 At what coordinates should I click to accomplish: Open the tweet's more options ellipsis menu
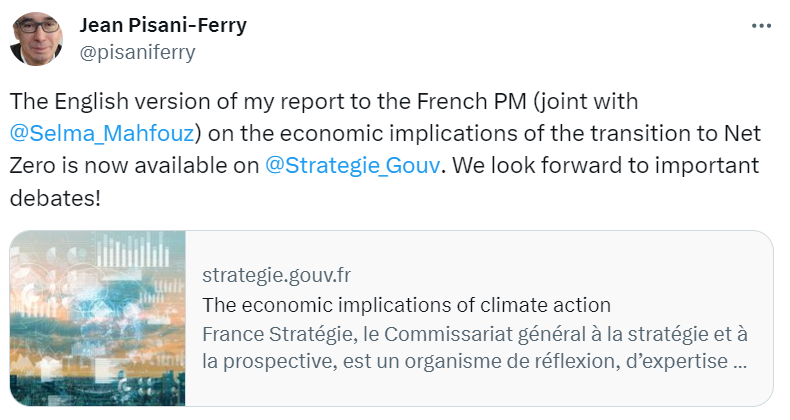click(761, 25)
